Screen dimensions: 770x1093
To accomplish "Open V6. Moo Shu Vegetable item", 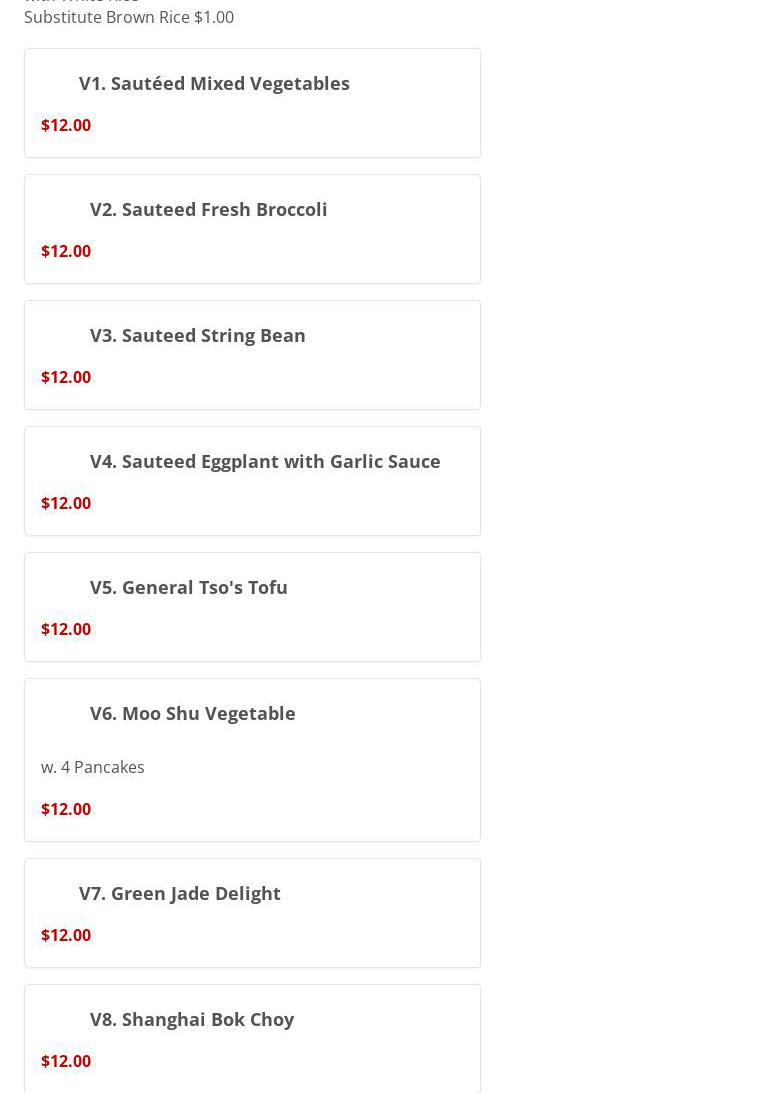I will click(192, 713).
